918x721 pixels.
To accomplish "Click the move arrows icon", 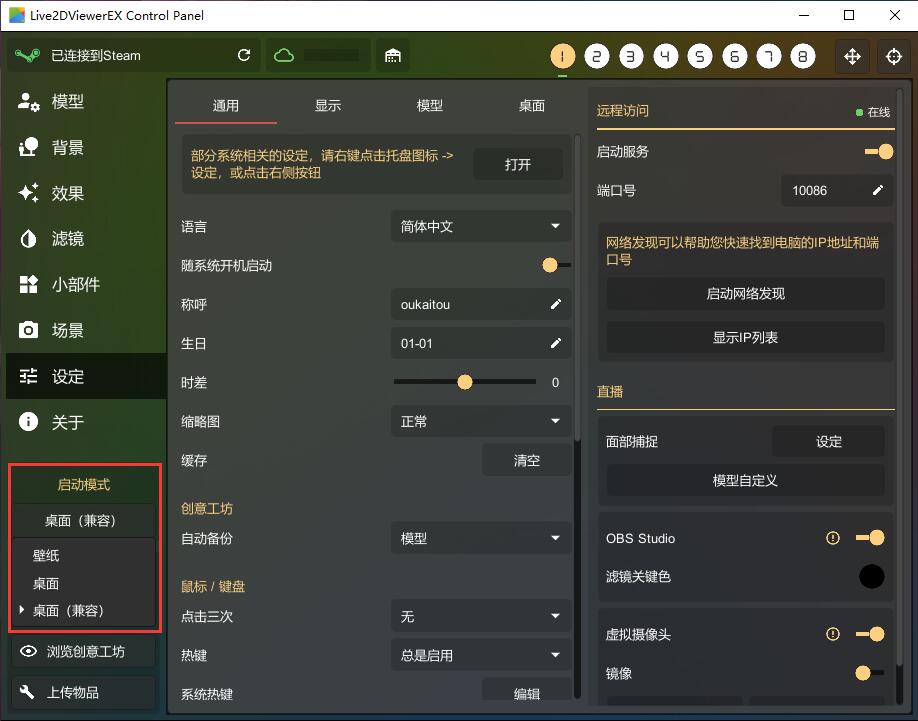I will (x=852, y=56).
